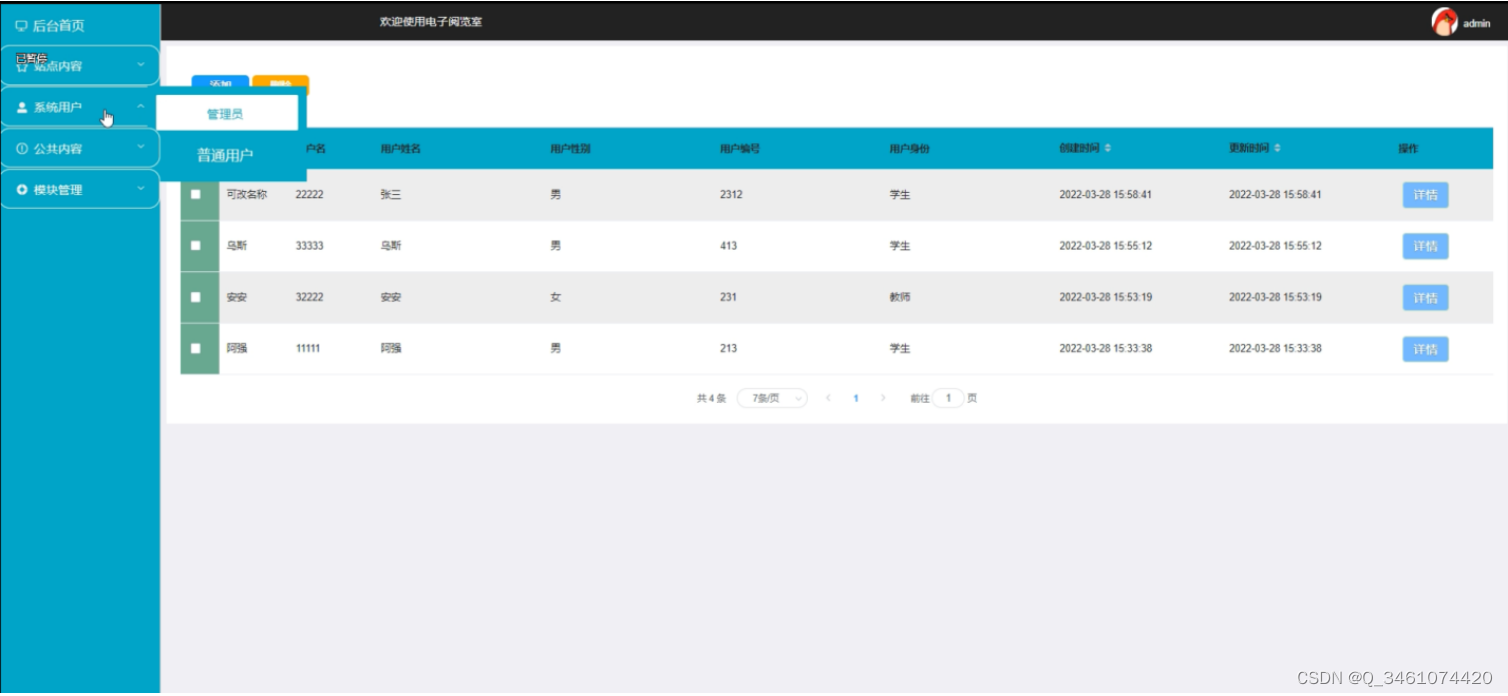Go to previous page with the left arrow
This screenshot has width=1508, height=696.
coord(828,398)
